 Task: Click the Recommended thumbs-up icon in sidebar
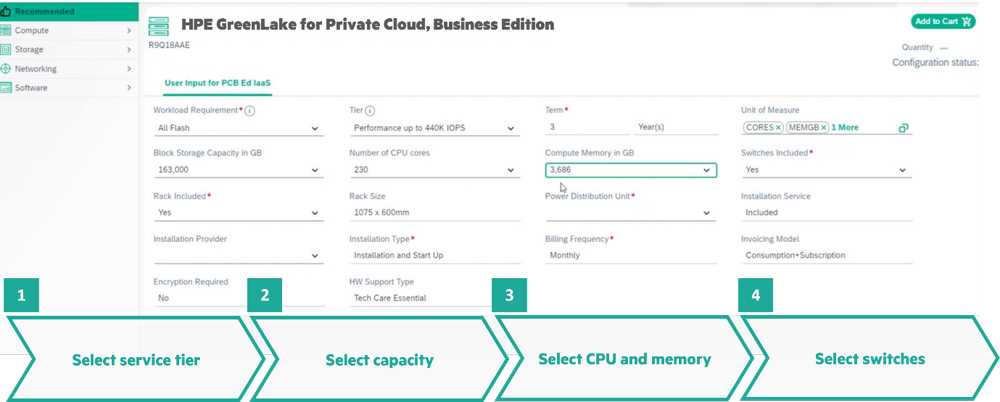click(5, 11)
